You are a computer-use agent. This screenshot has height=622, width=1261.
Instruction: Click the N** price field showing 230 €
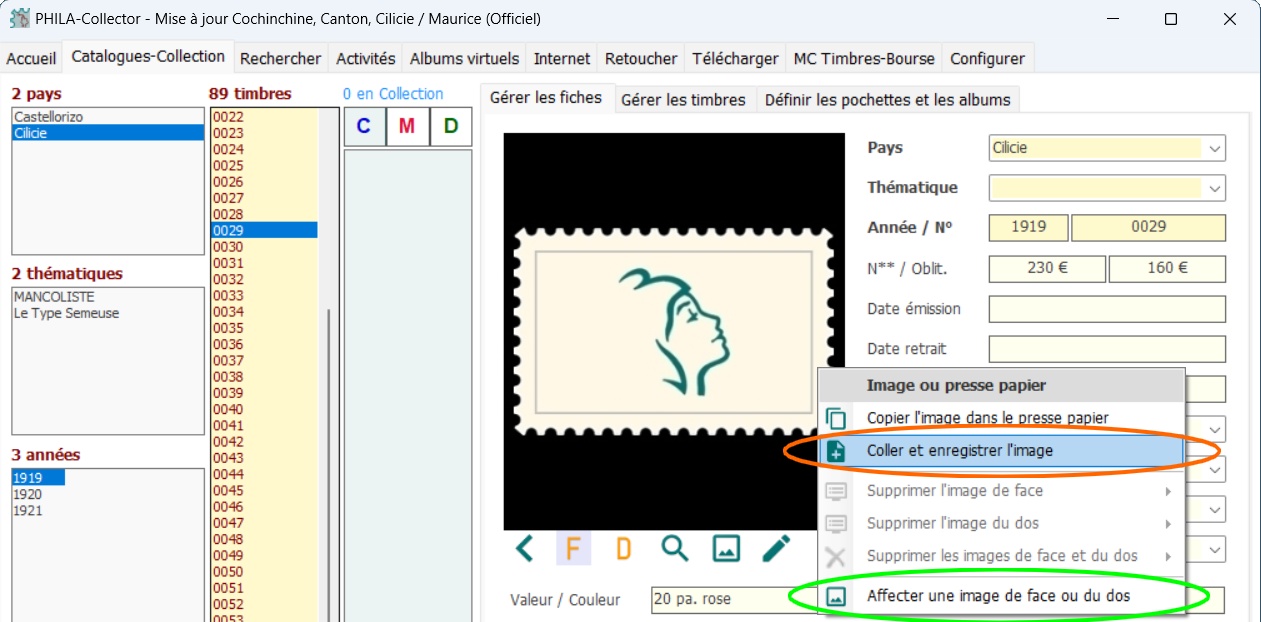tap(1047, 268)
